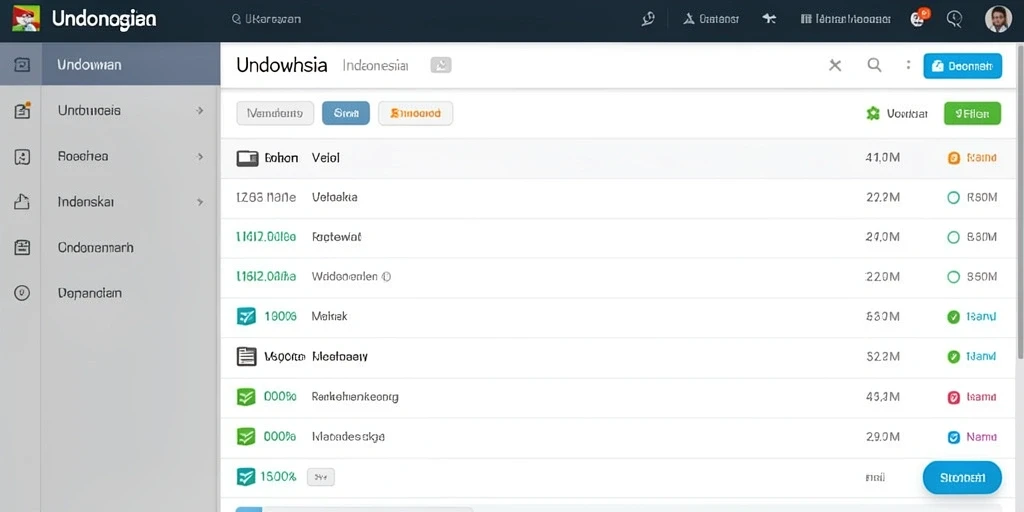Select the orange Smaood tab
This screenshot has width=1024, height=512.
415,113
